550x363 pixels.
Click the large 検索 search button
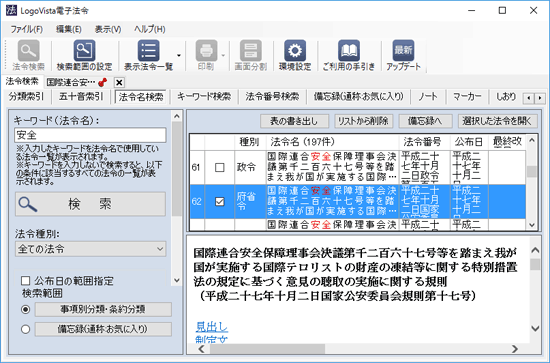coord(90,204)
